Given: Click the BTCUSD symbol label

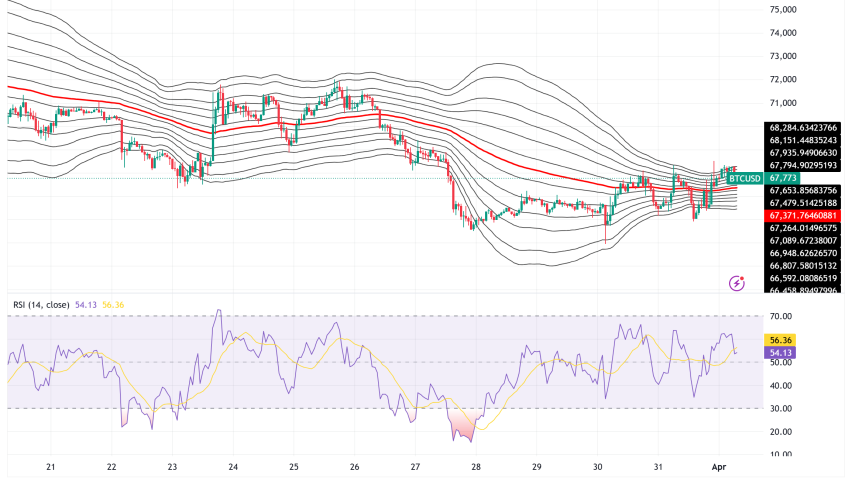Looking at the screenshot, I should click(x=747, y=177).
